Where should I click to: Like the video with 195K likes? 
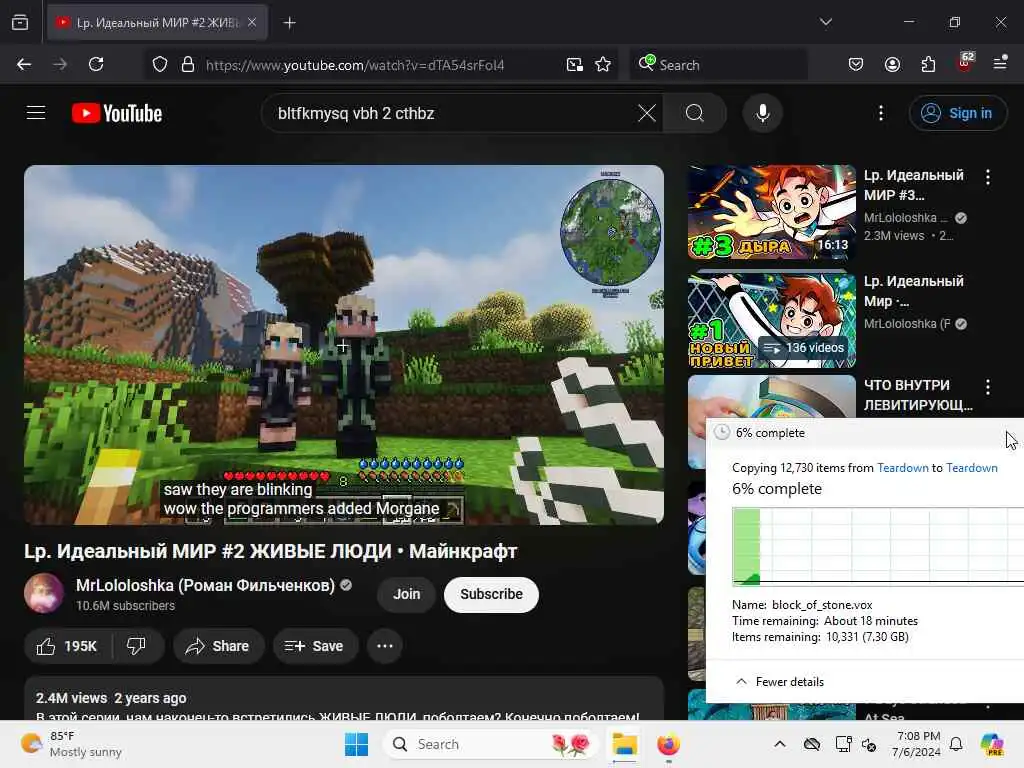coord(67,646)
